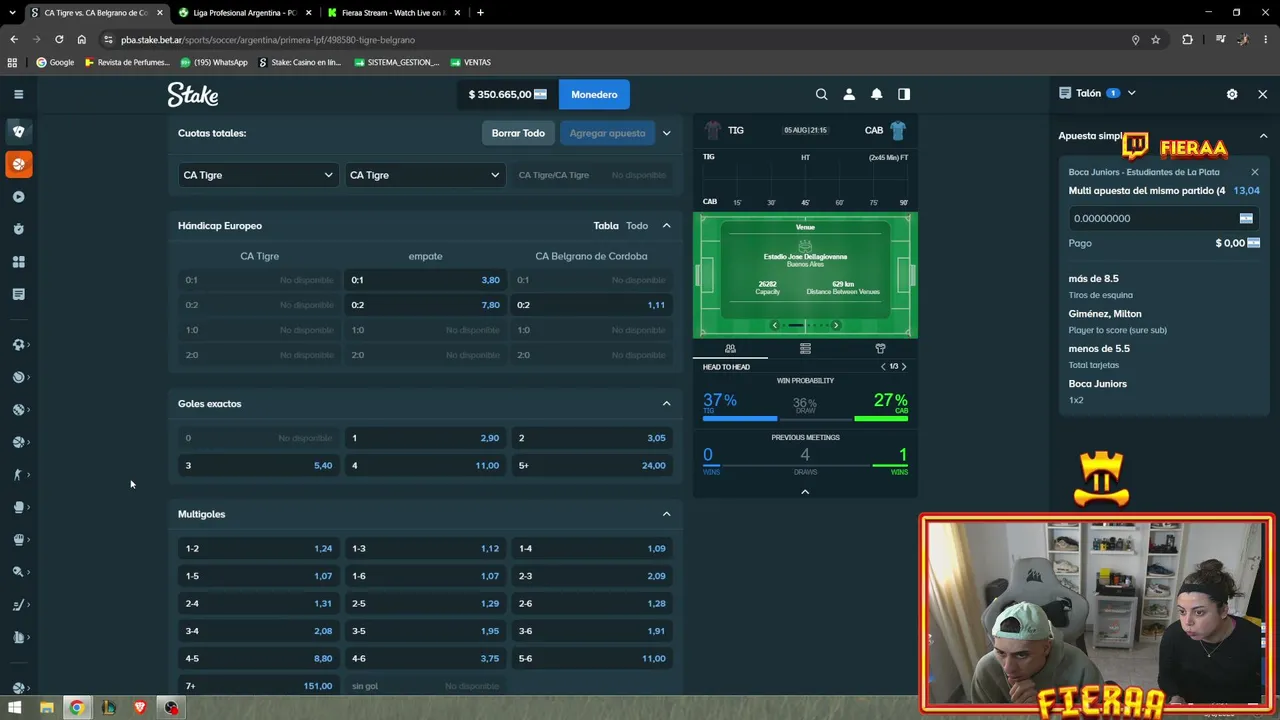This screenshot has width=1280, height=720.
Task: Select Belgrano handicap 0:2 odds 1,11
Action: click(x=591, y=305)
